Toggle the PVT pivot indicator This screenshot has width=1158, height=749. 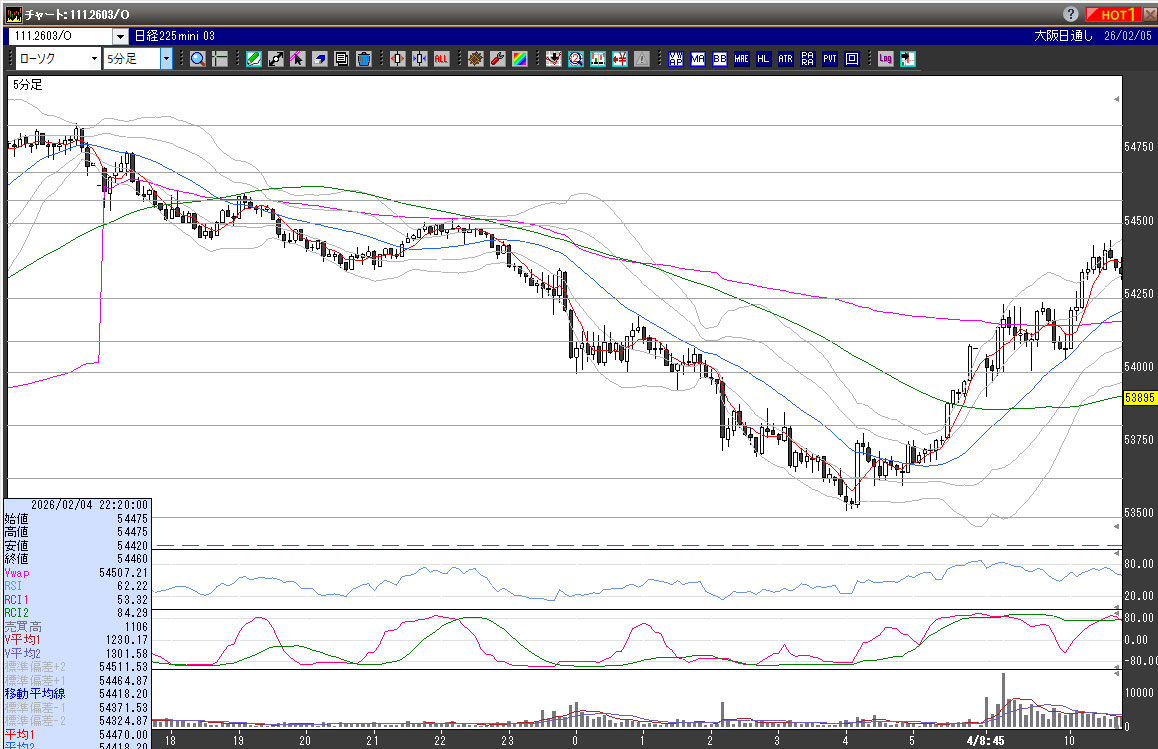point(829,59)
